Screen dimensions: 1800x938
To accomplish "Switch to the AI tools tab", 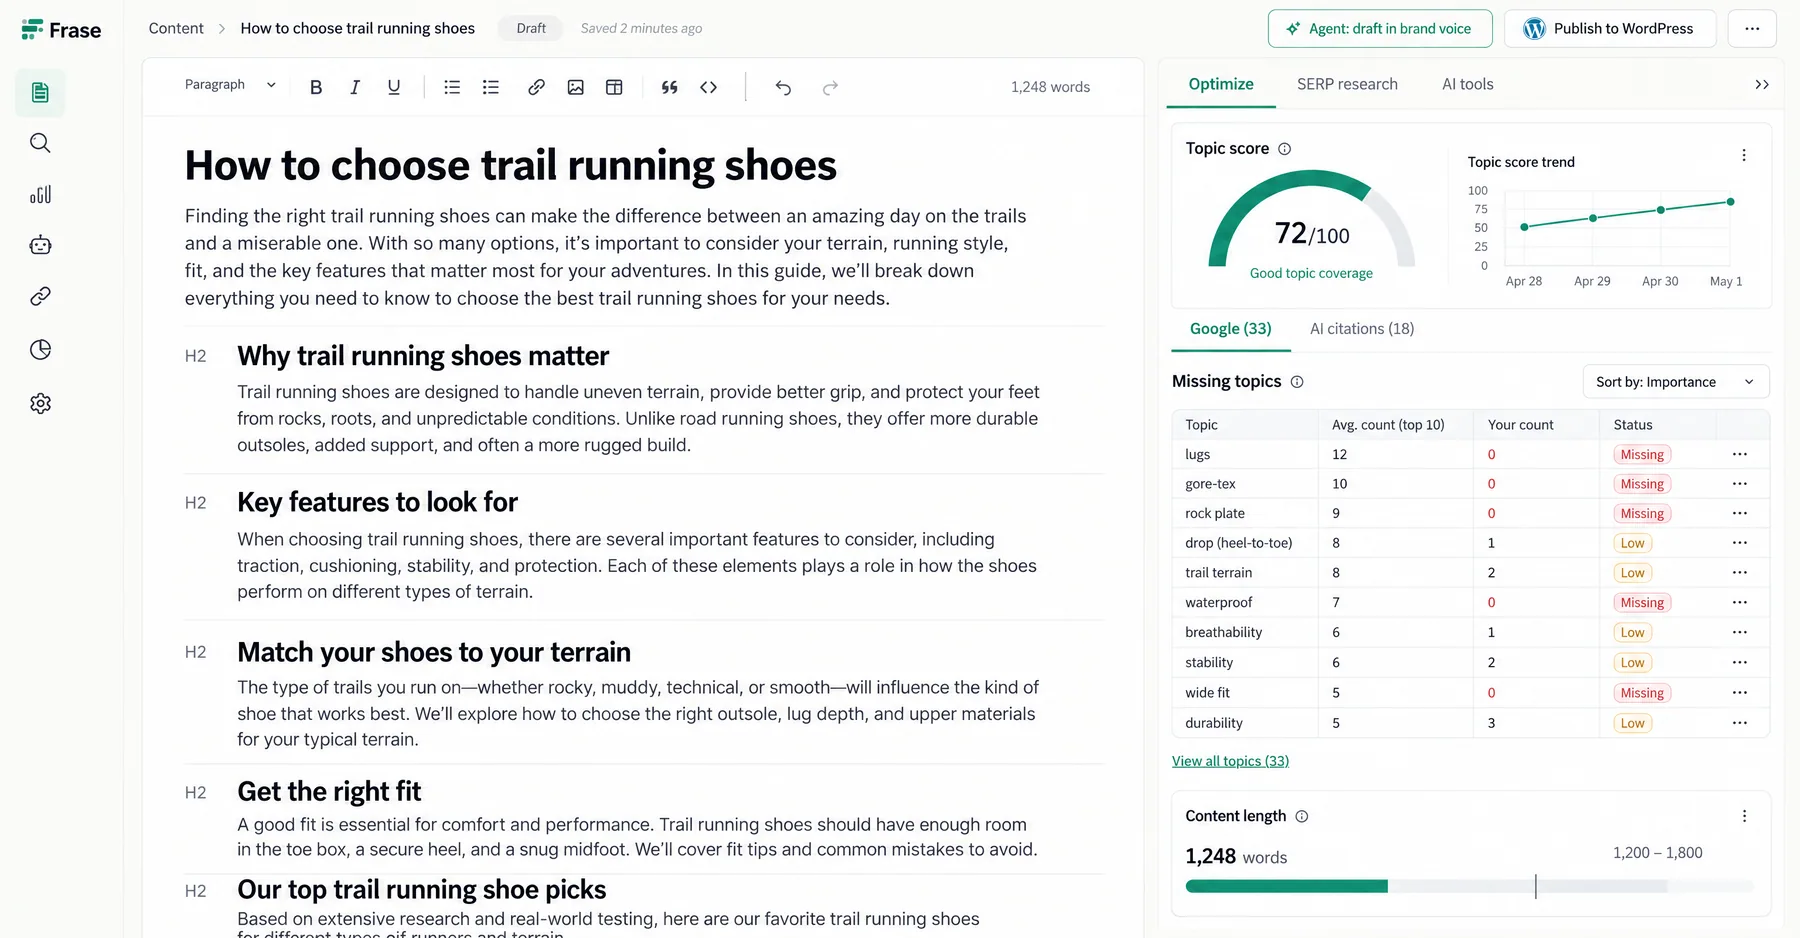I will (x=1467, y=84).
